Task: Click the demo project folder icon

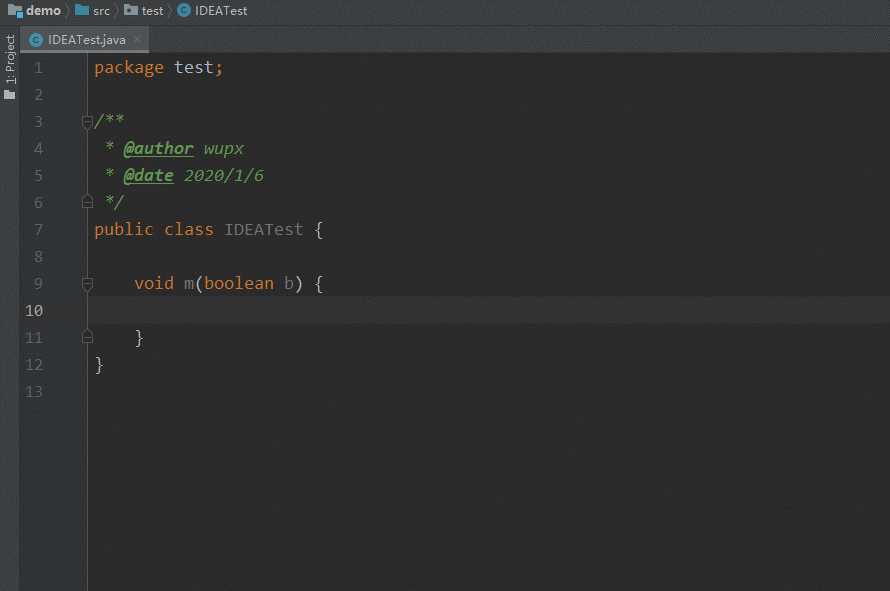Action: [15, 11]
